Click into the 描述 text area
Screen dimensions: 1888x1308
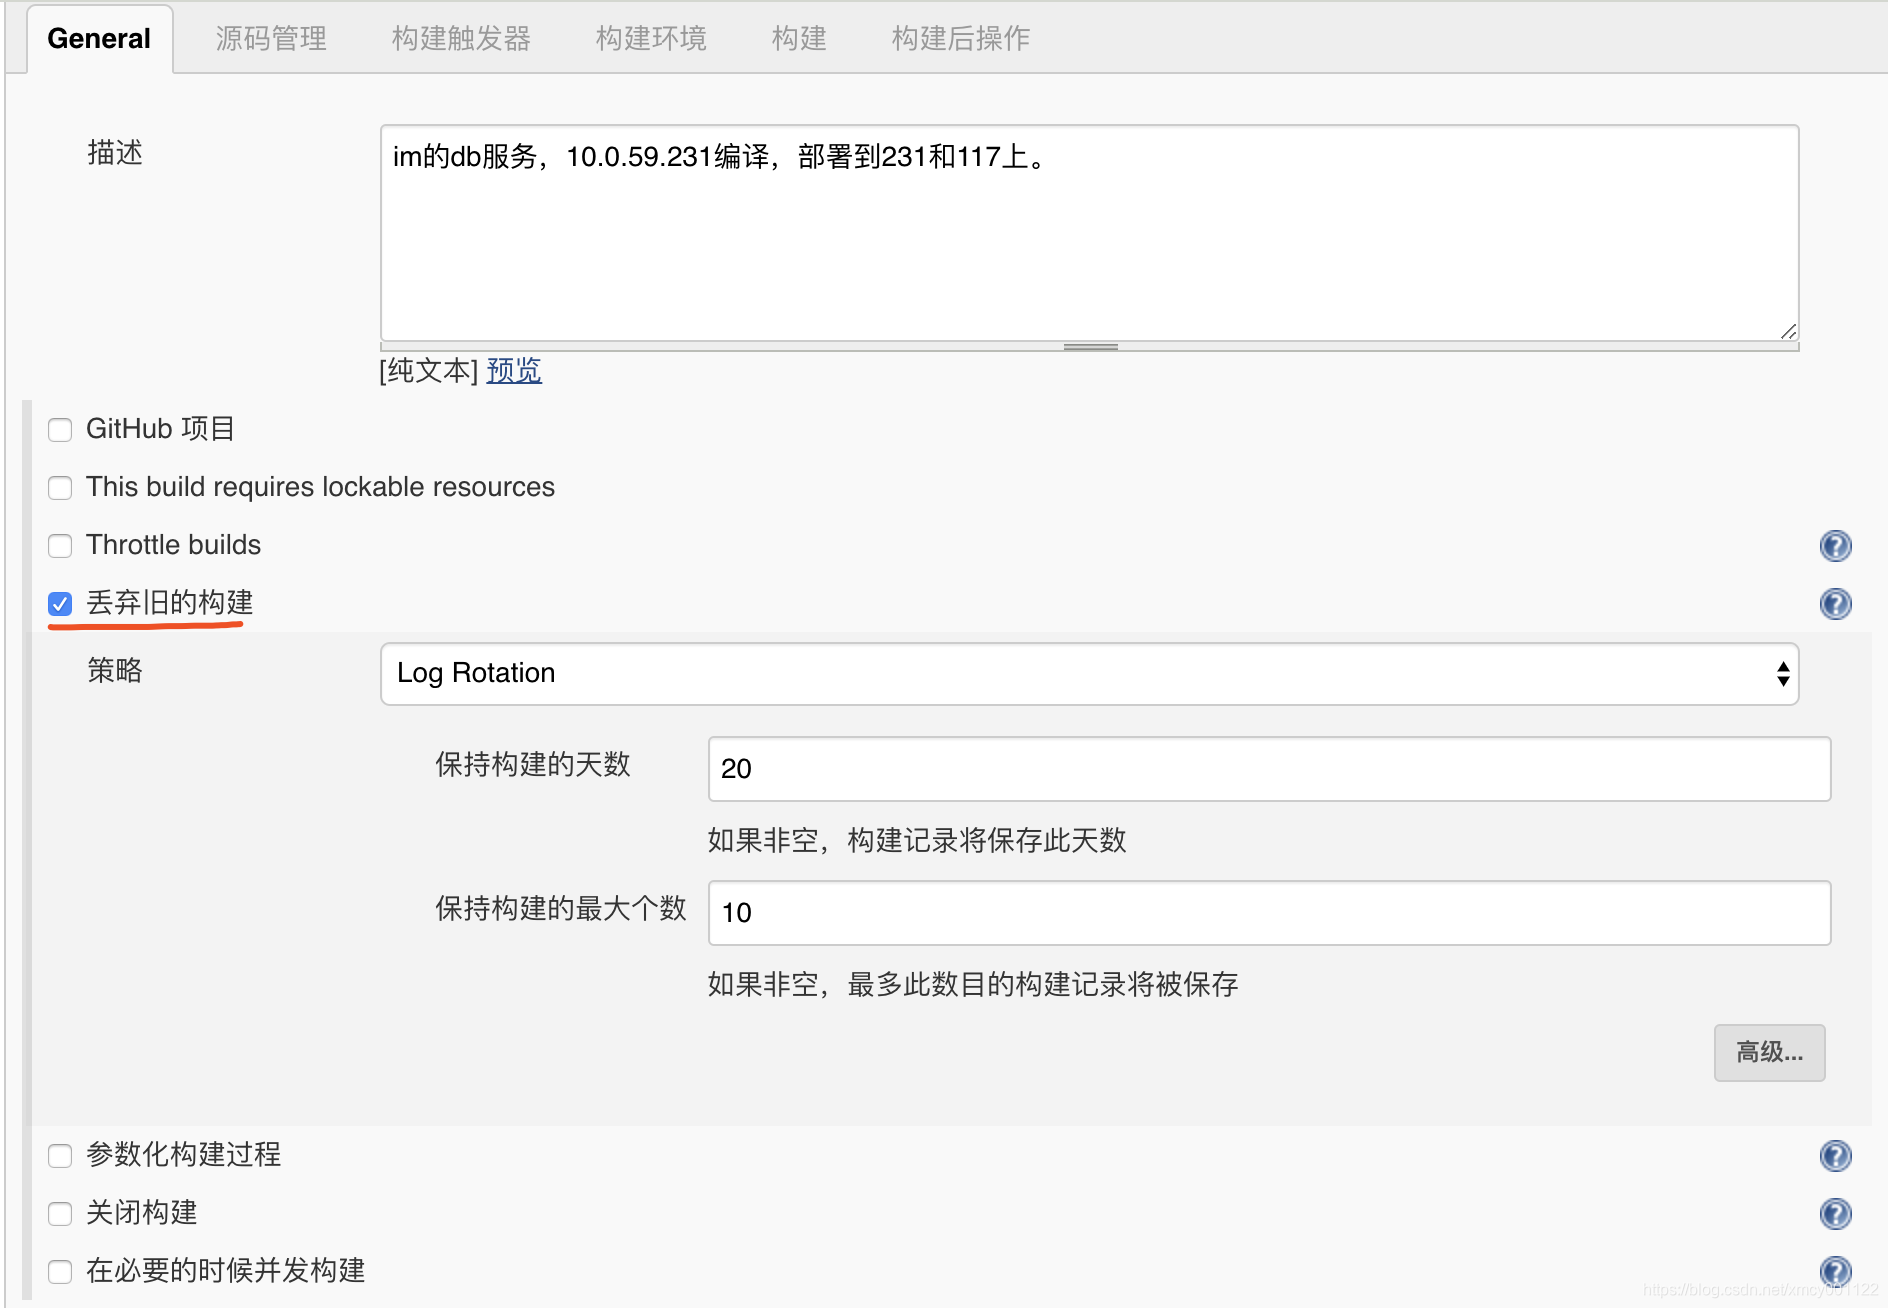(x=1089, y=233)
